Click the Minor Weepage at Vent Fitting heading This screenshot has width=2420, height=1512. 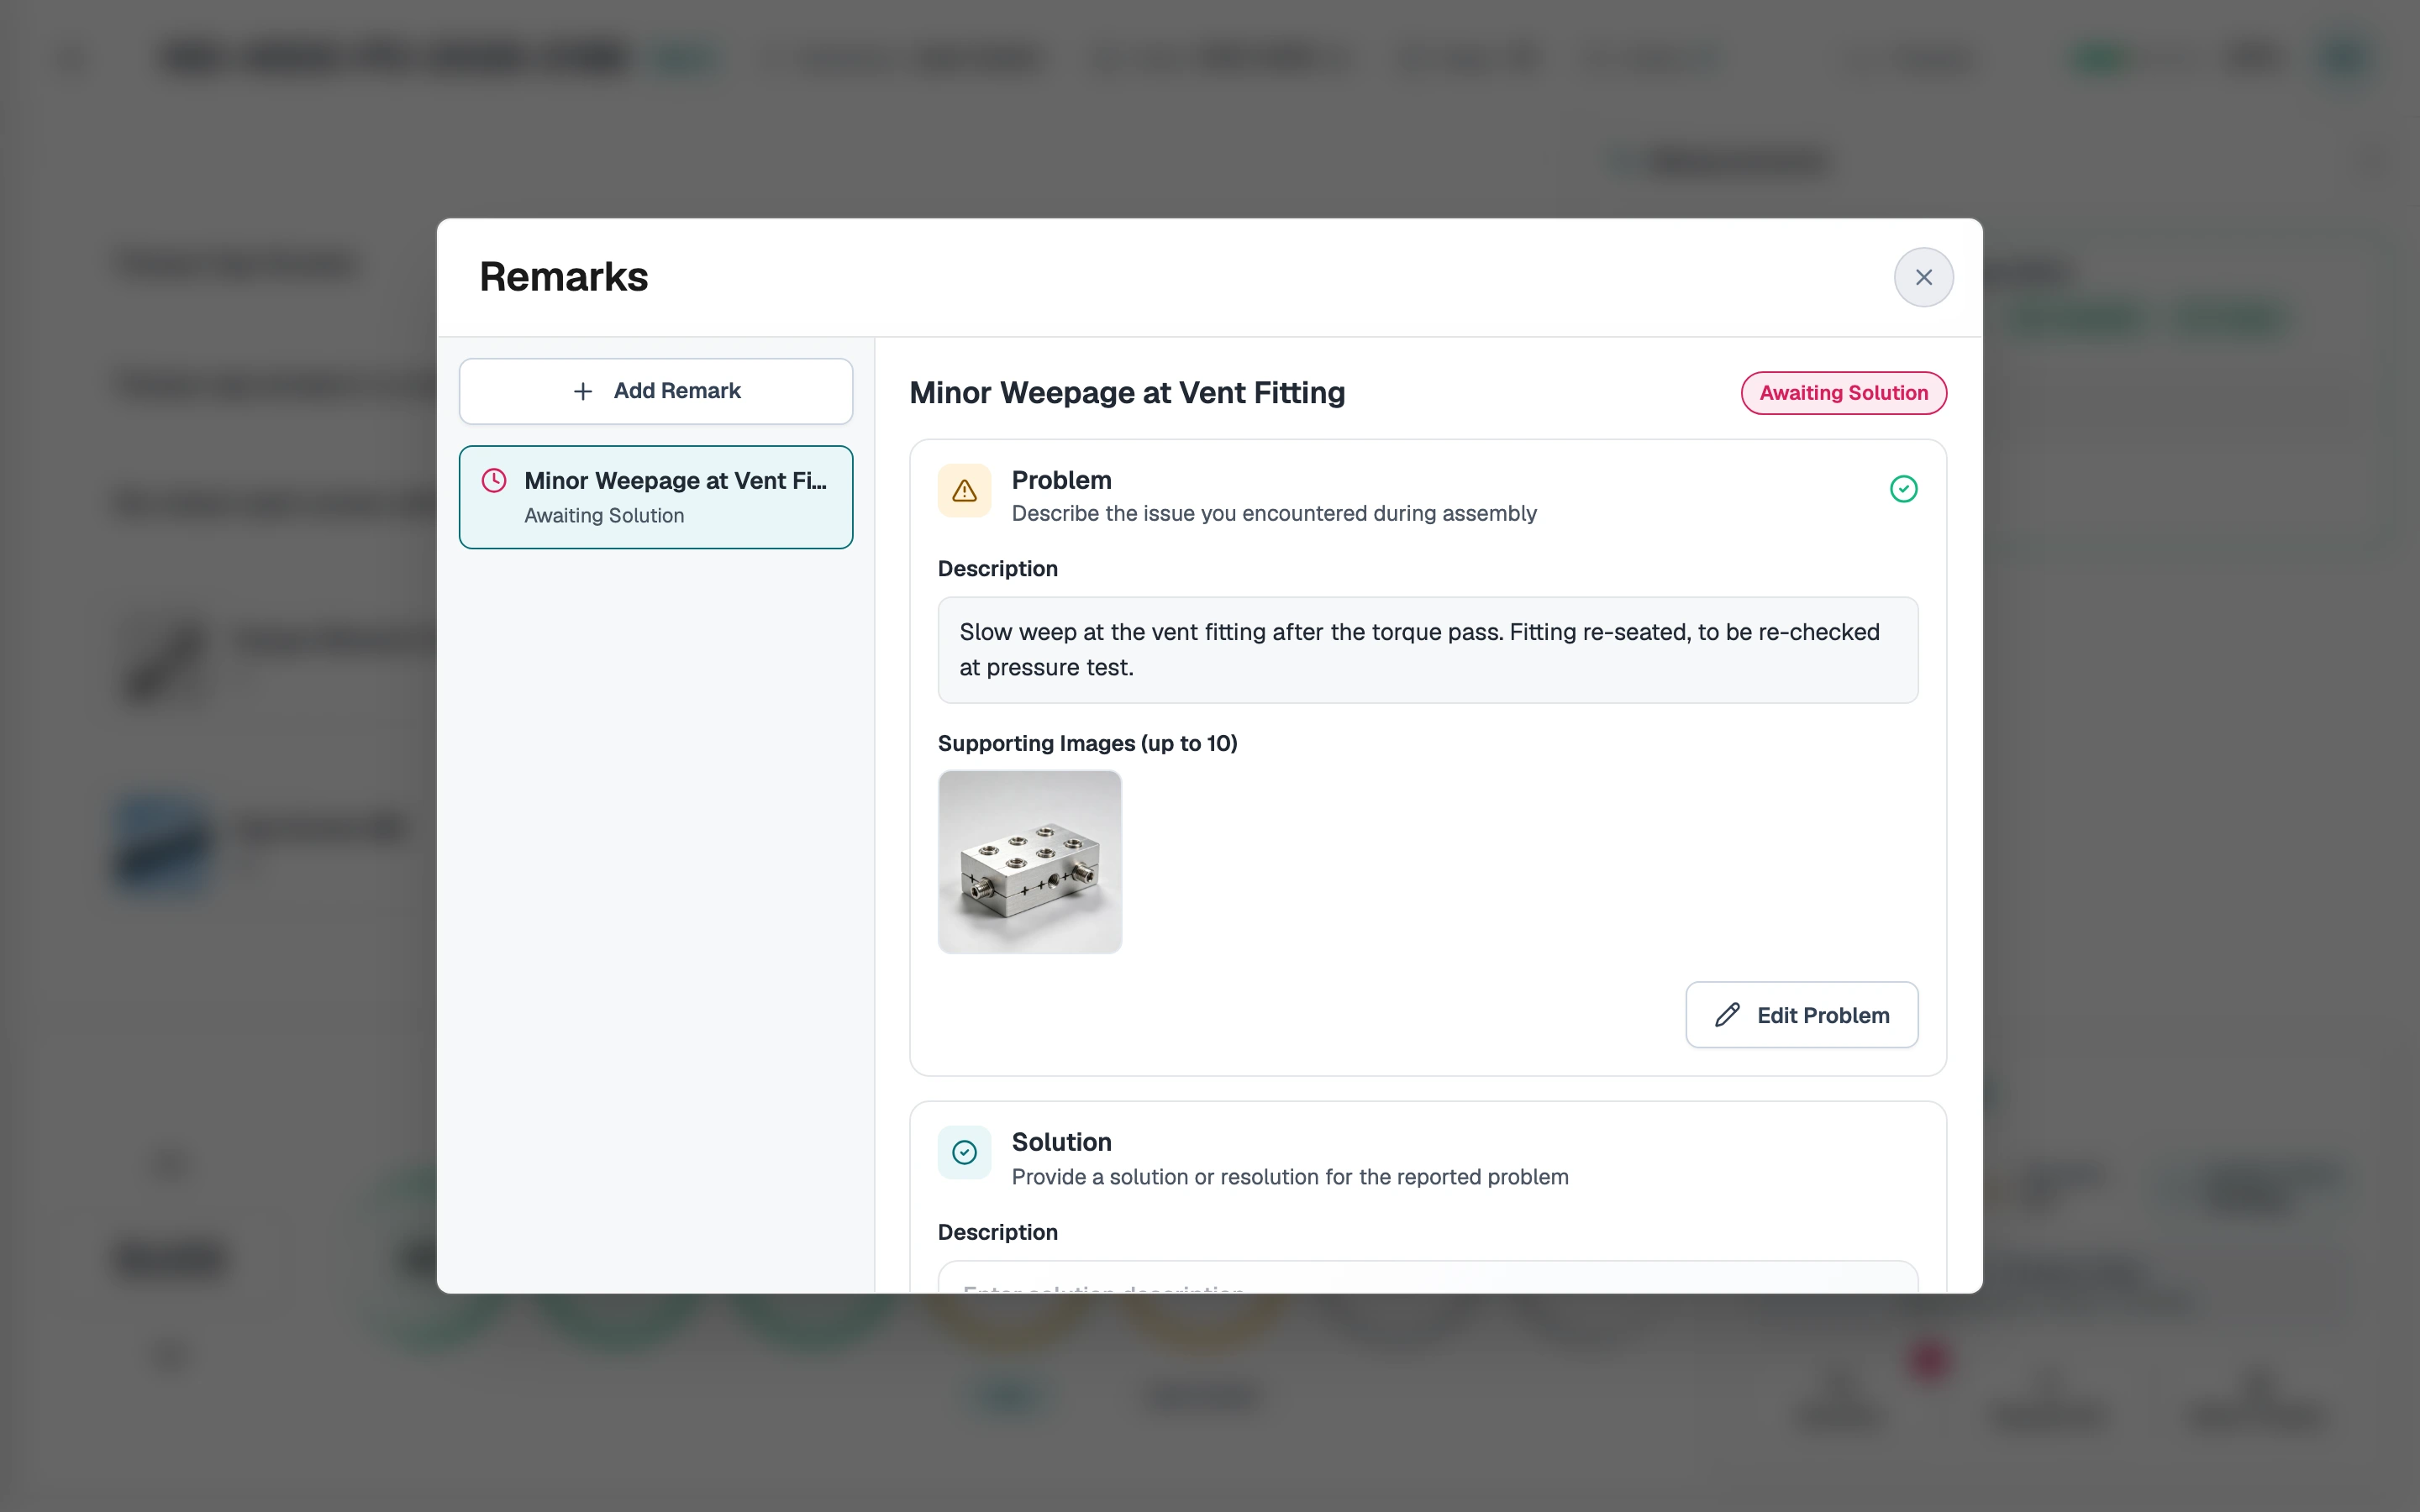pyautogui.click(x=1127, y=393)
